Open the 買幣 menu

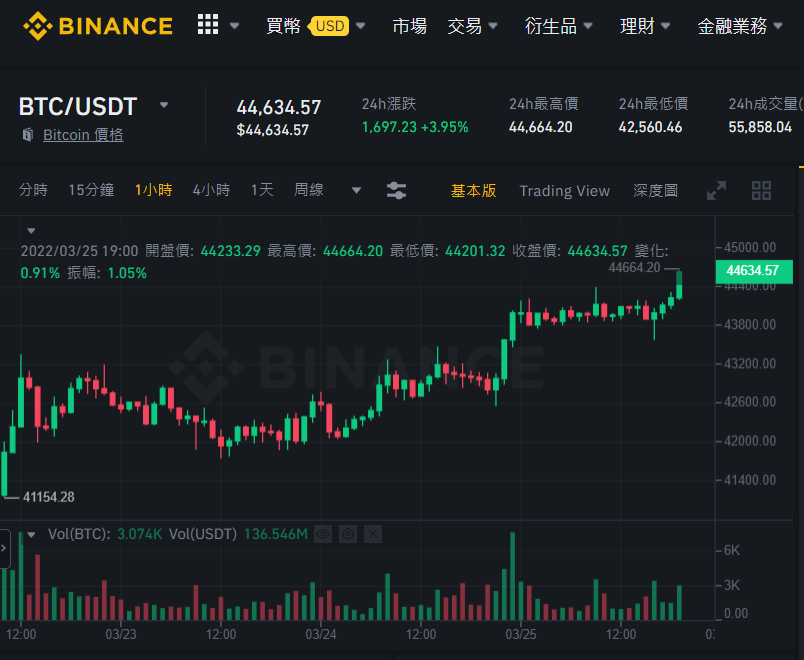coord(283,26)
